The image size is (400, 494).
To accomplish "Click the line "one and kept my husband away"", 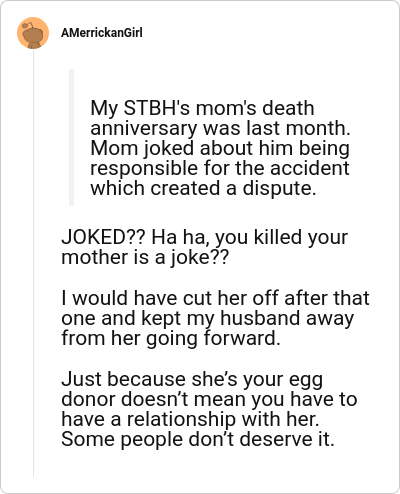I will pos(207,318).
